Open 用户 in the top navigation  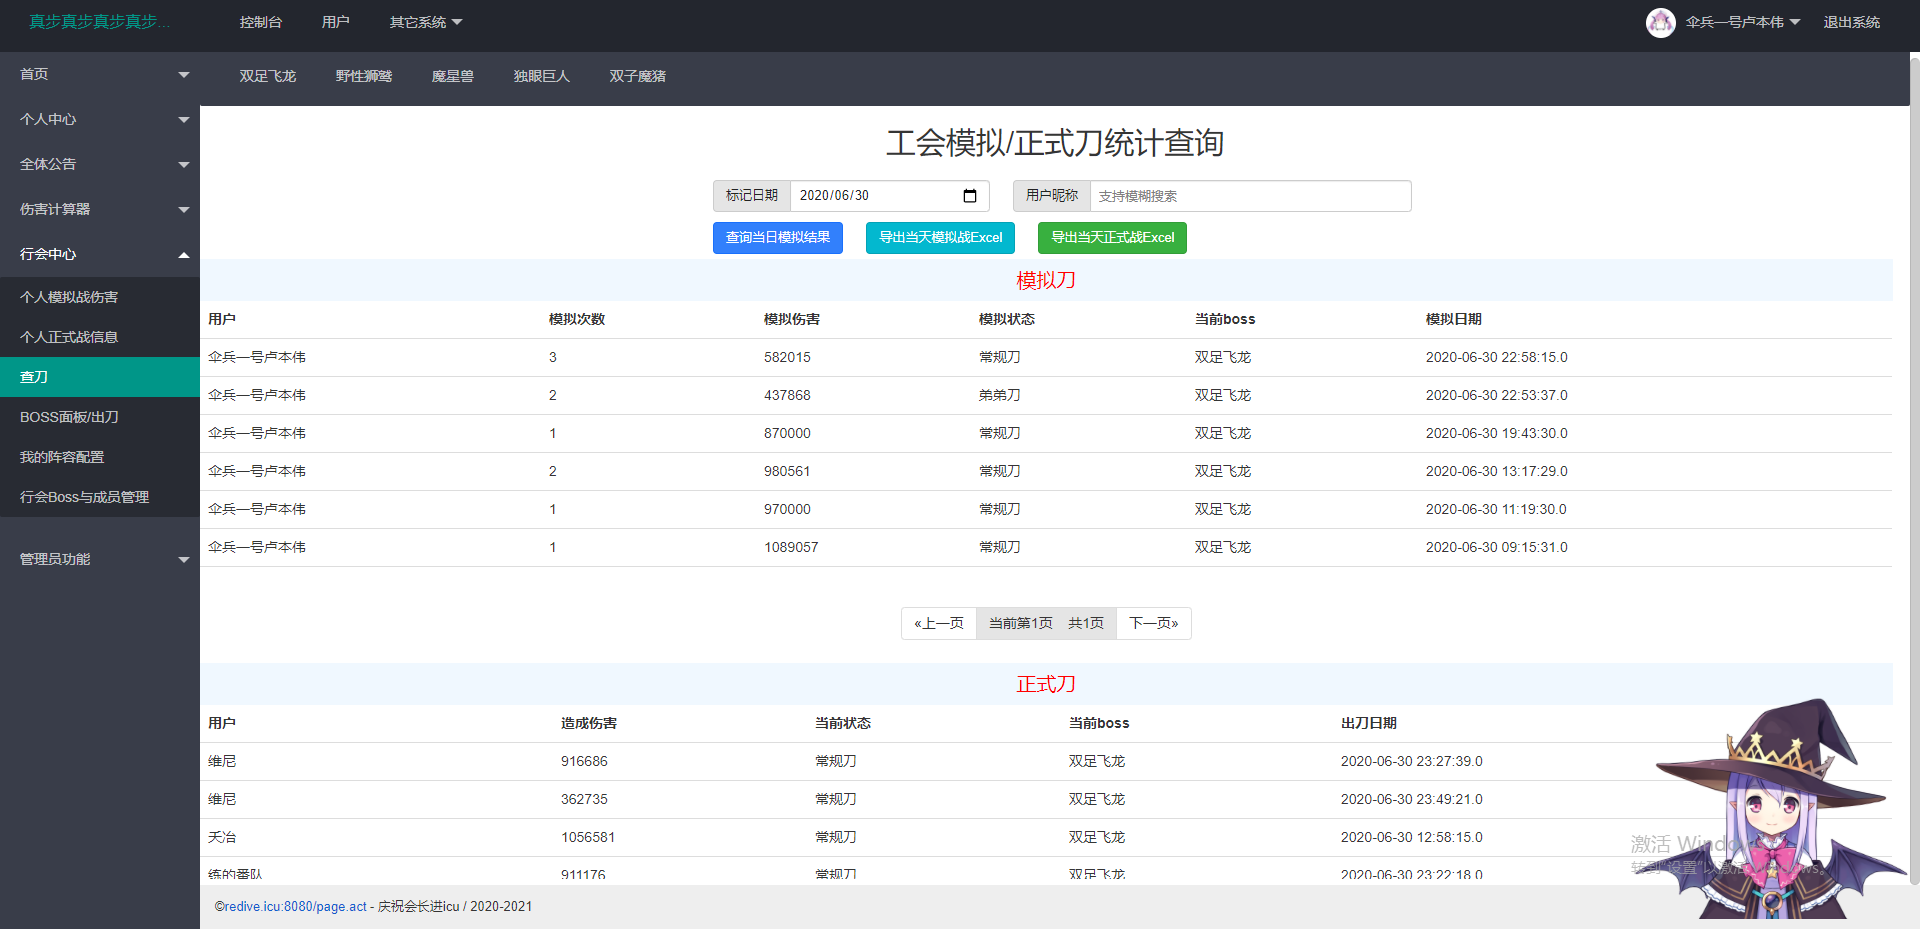[336, 22]
